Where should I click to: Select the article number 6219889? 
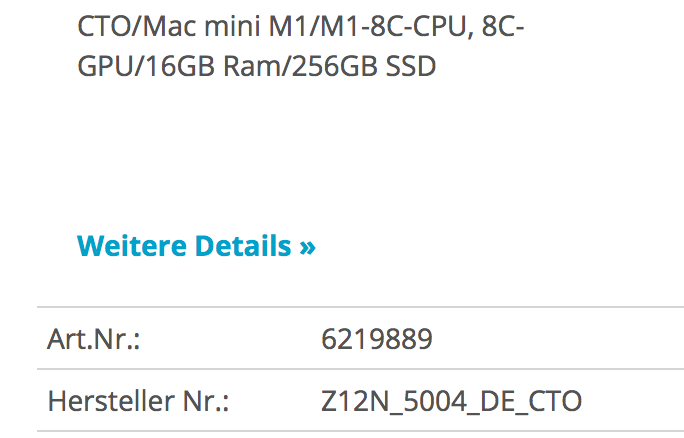click(x=376, y=340)
